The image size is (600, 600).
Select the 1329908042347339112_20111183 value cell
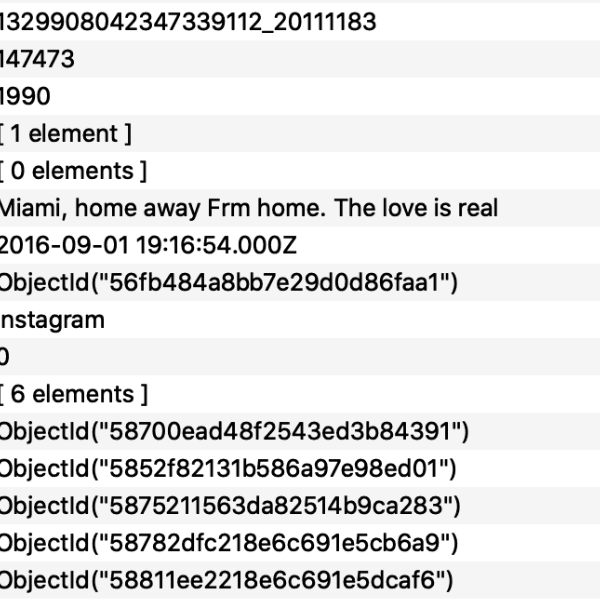pos(188,22)
